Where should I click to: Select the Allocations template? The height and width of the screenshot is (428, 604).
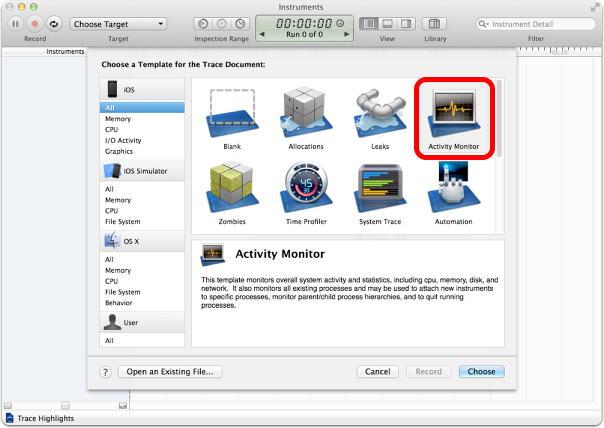pos(306,116)
